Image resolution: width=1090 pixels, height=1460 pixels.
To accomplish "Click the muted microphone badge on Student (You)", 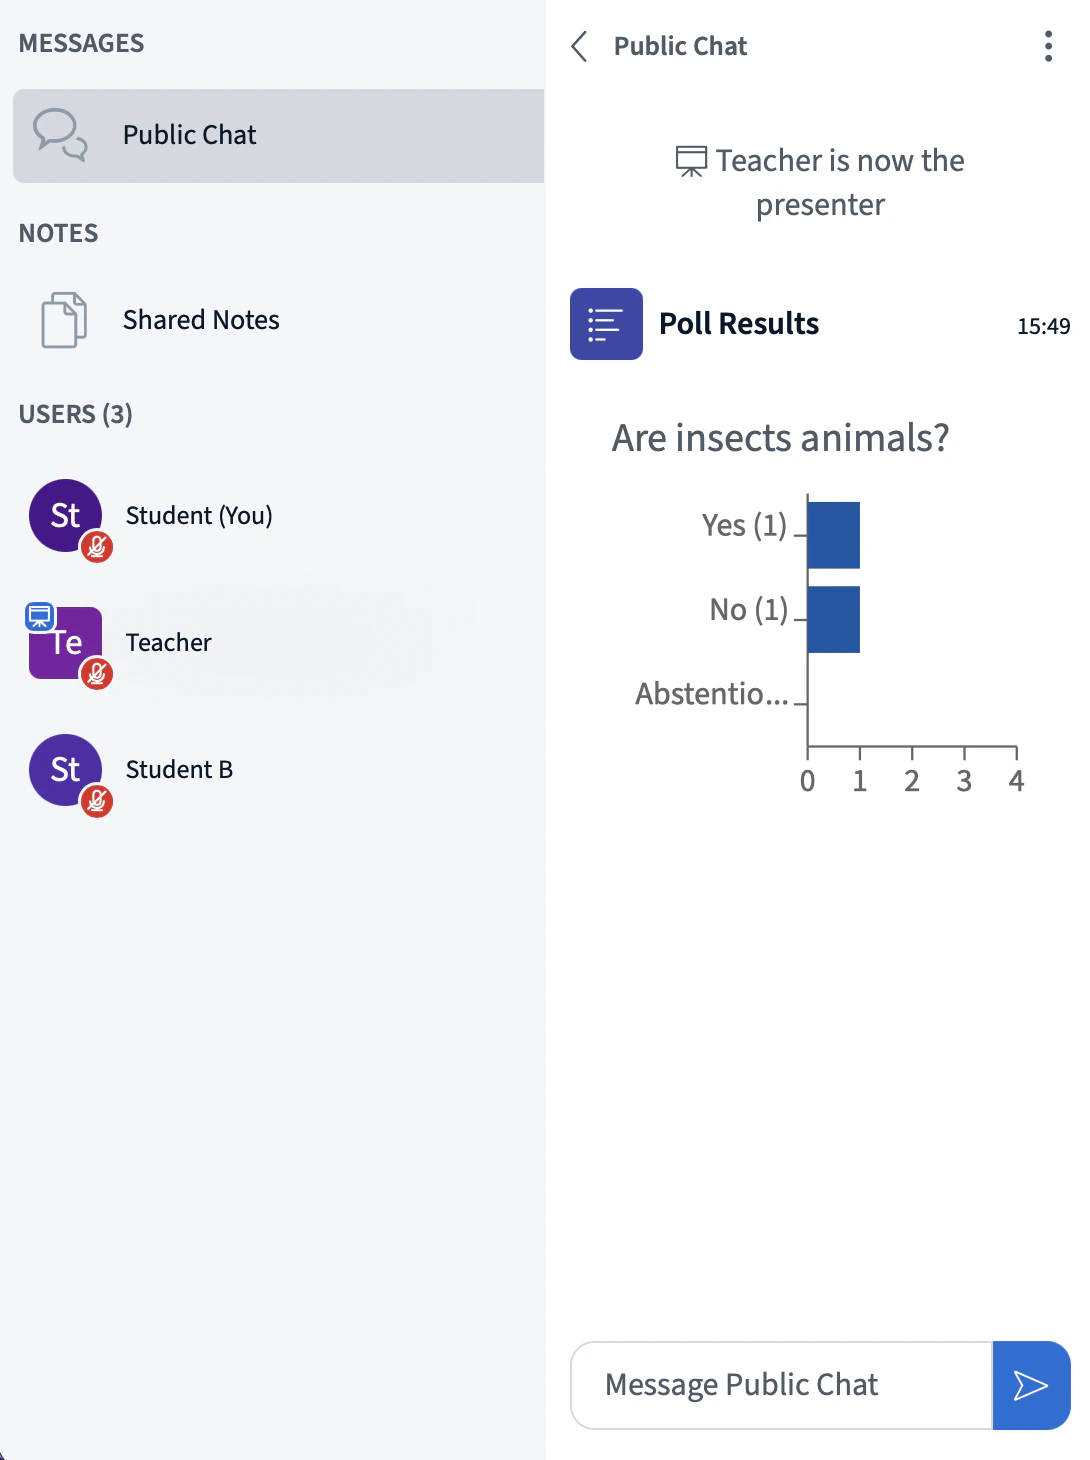I will click(97, 547).
